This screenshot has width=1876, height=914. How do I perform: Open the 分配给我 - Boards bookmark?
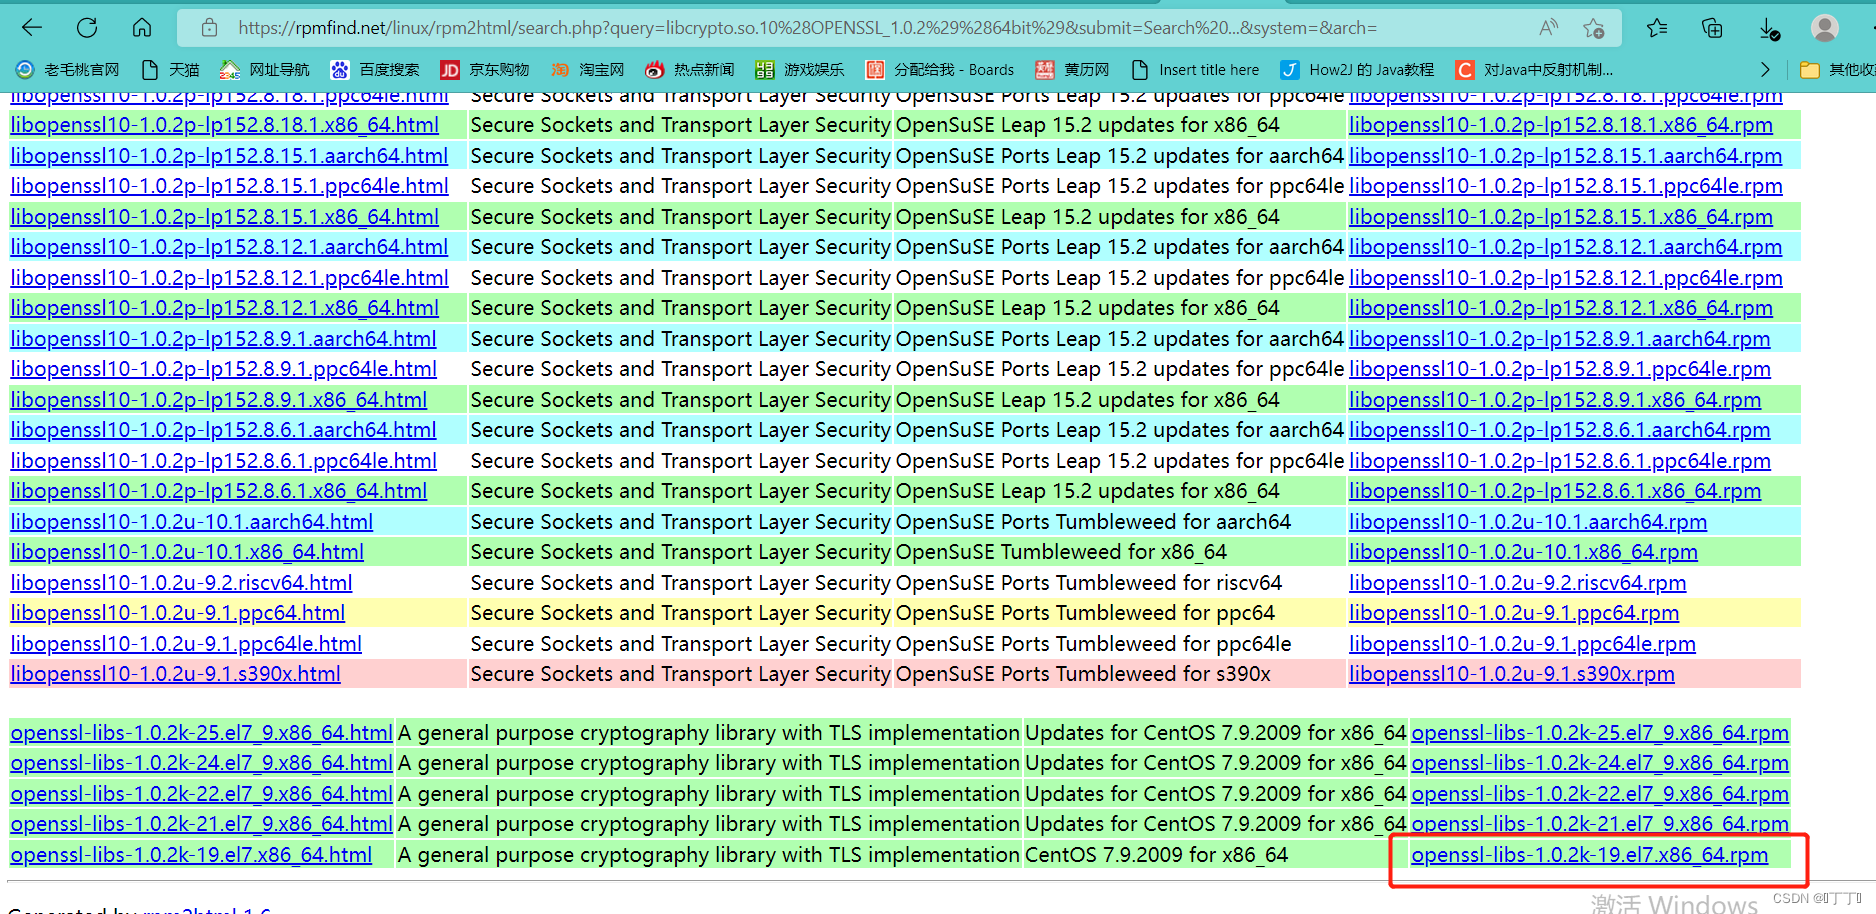tap(940, 69)
